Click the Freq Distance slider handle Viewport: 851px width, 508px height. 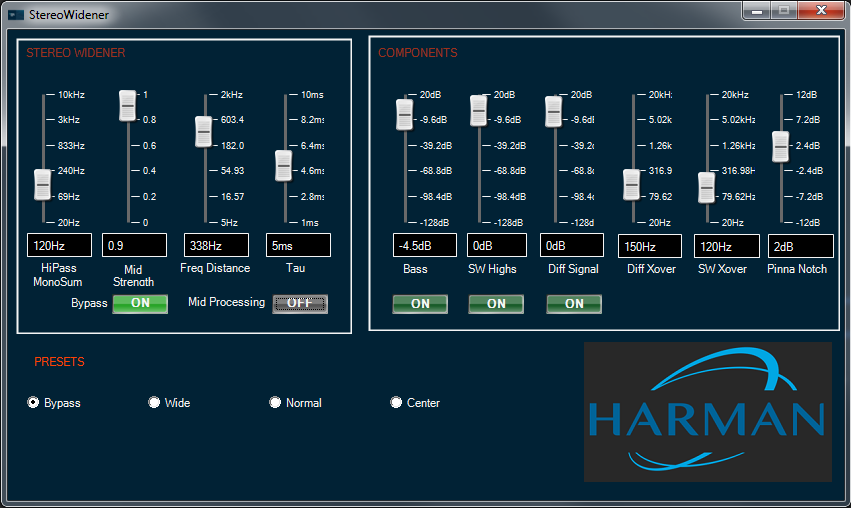click(x=204, y=131)
